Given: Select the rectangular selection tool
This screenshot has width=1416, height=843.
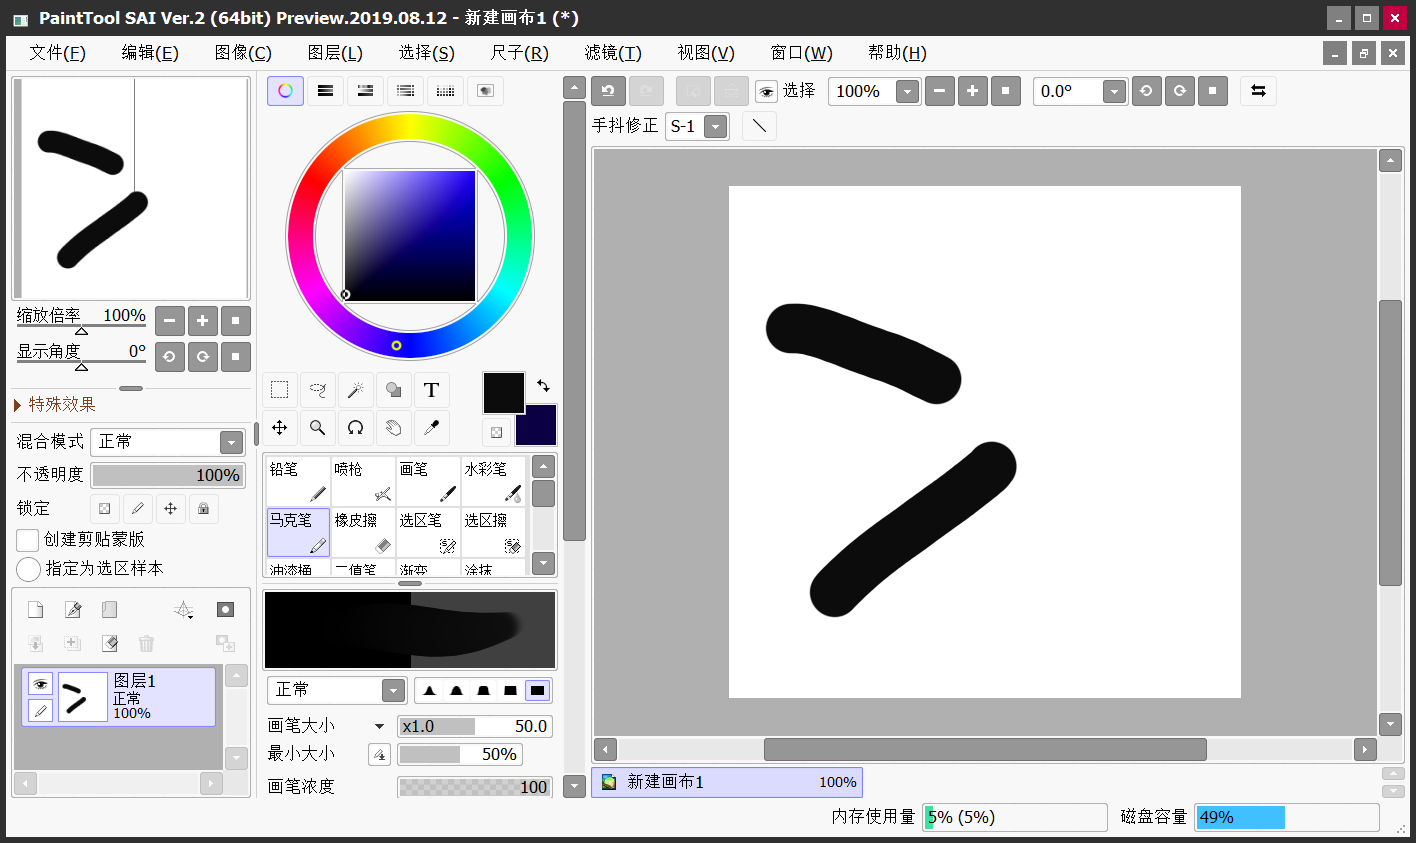Looking at the screenshot, I should pos(280,390).
